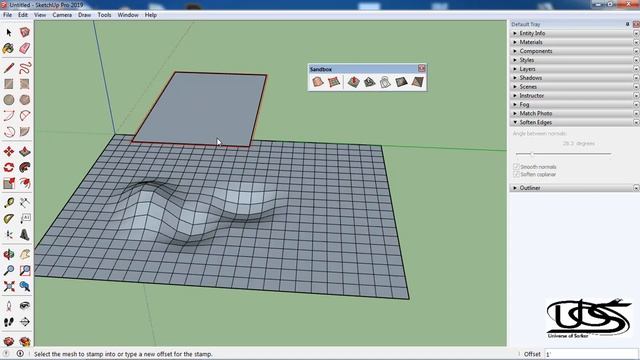This screenshot has width=640, height=360.
Task: Choose the Rotate tool
Action: (9, 167)
